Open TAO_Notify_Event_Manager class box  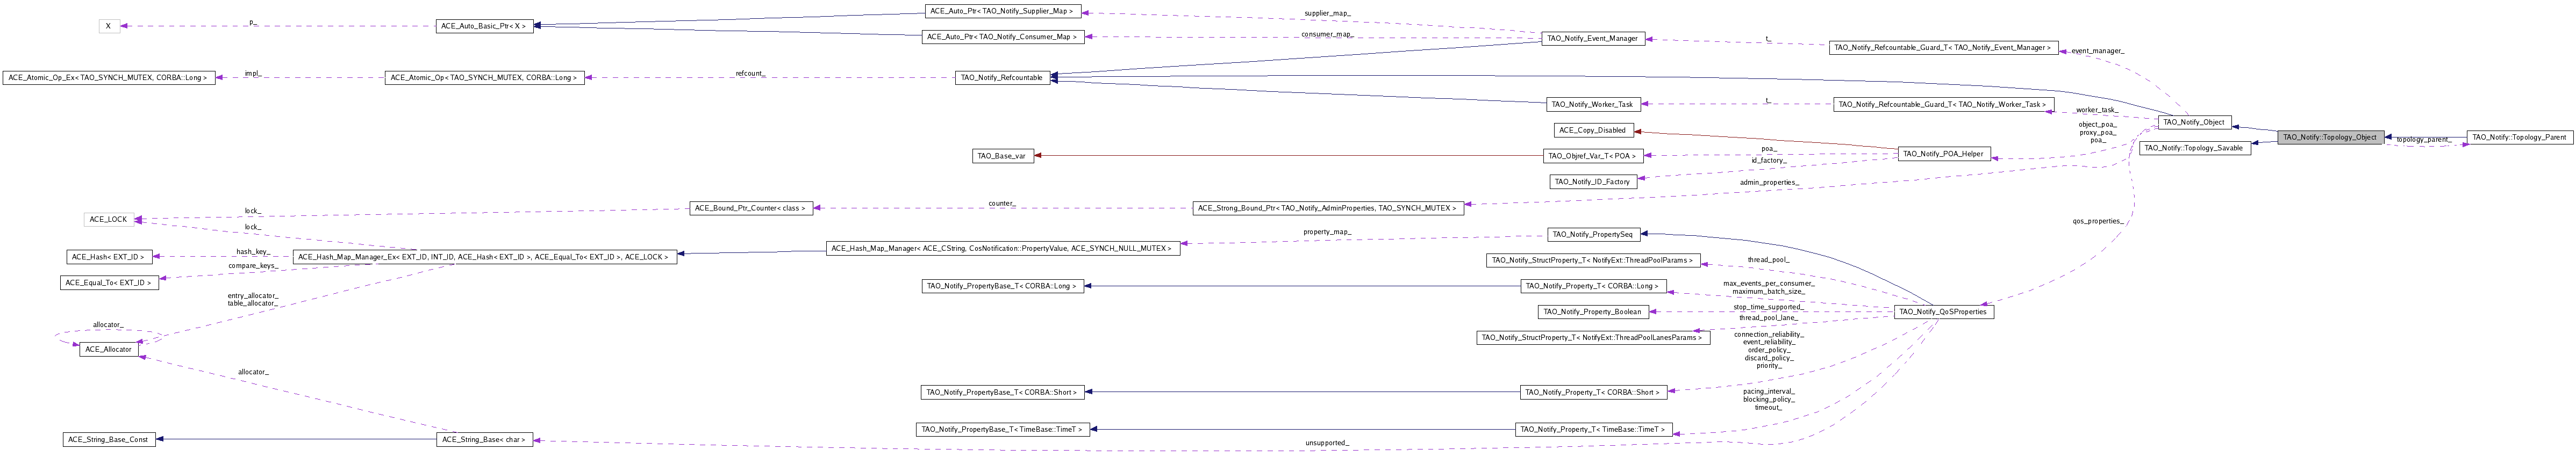[x=1592, y=39]
